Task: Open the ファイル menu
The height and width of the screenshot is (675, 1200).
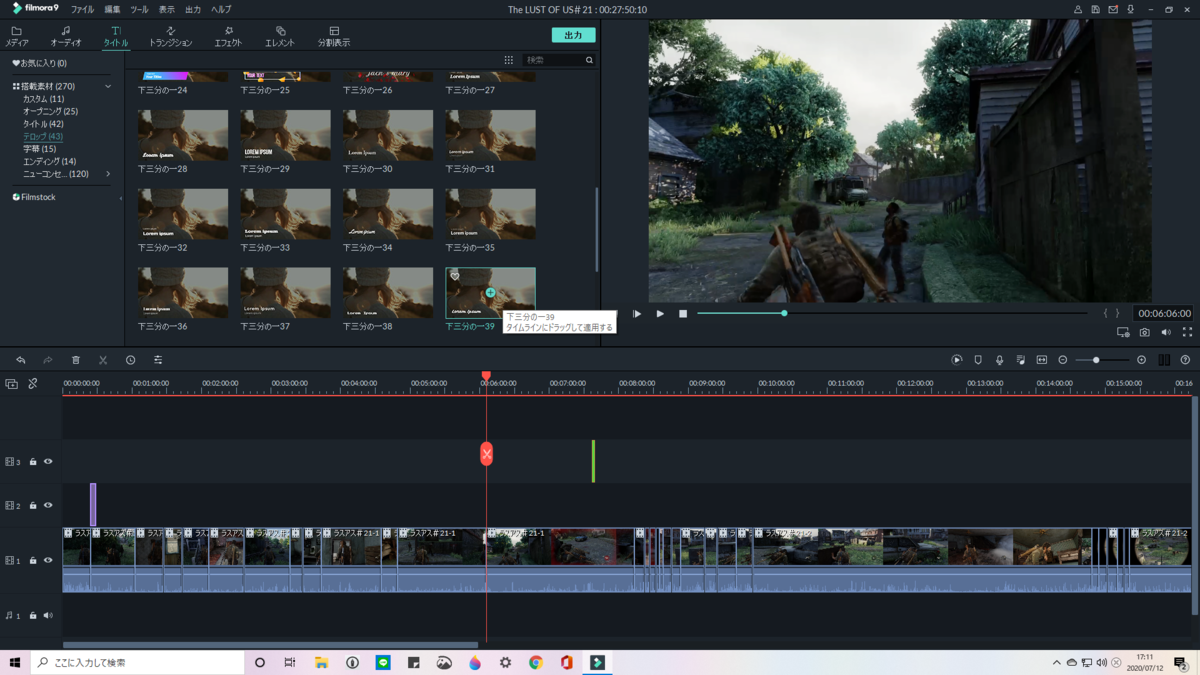Action: click(83, 9)
